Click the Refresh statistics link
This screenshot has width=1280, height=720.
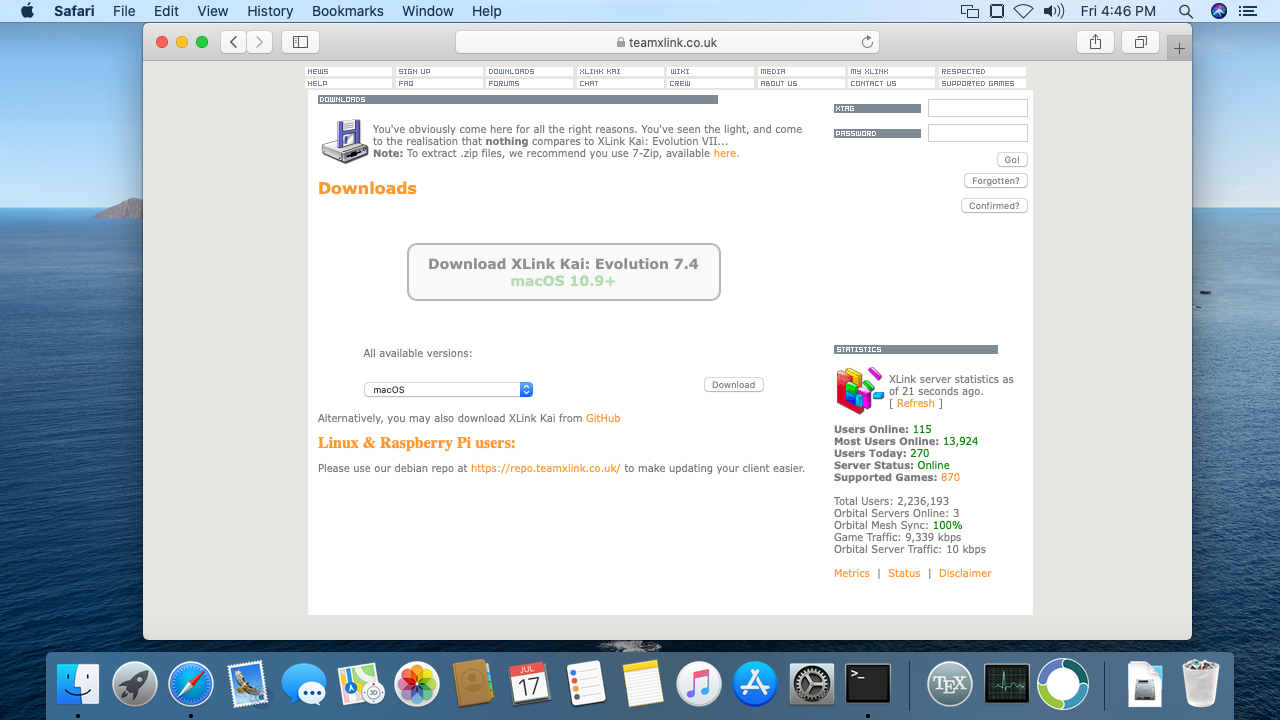point(915,404)
